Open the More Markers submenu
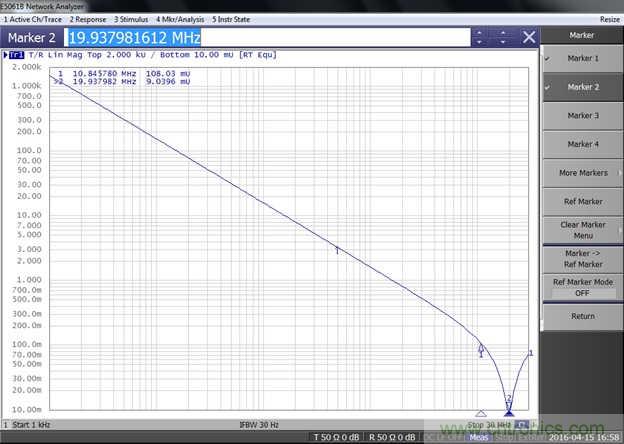Viewport: 624px width, 444px height. [x=582, y=173]
